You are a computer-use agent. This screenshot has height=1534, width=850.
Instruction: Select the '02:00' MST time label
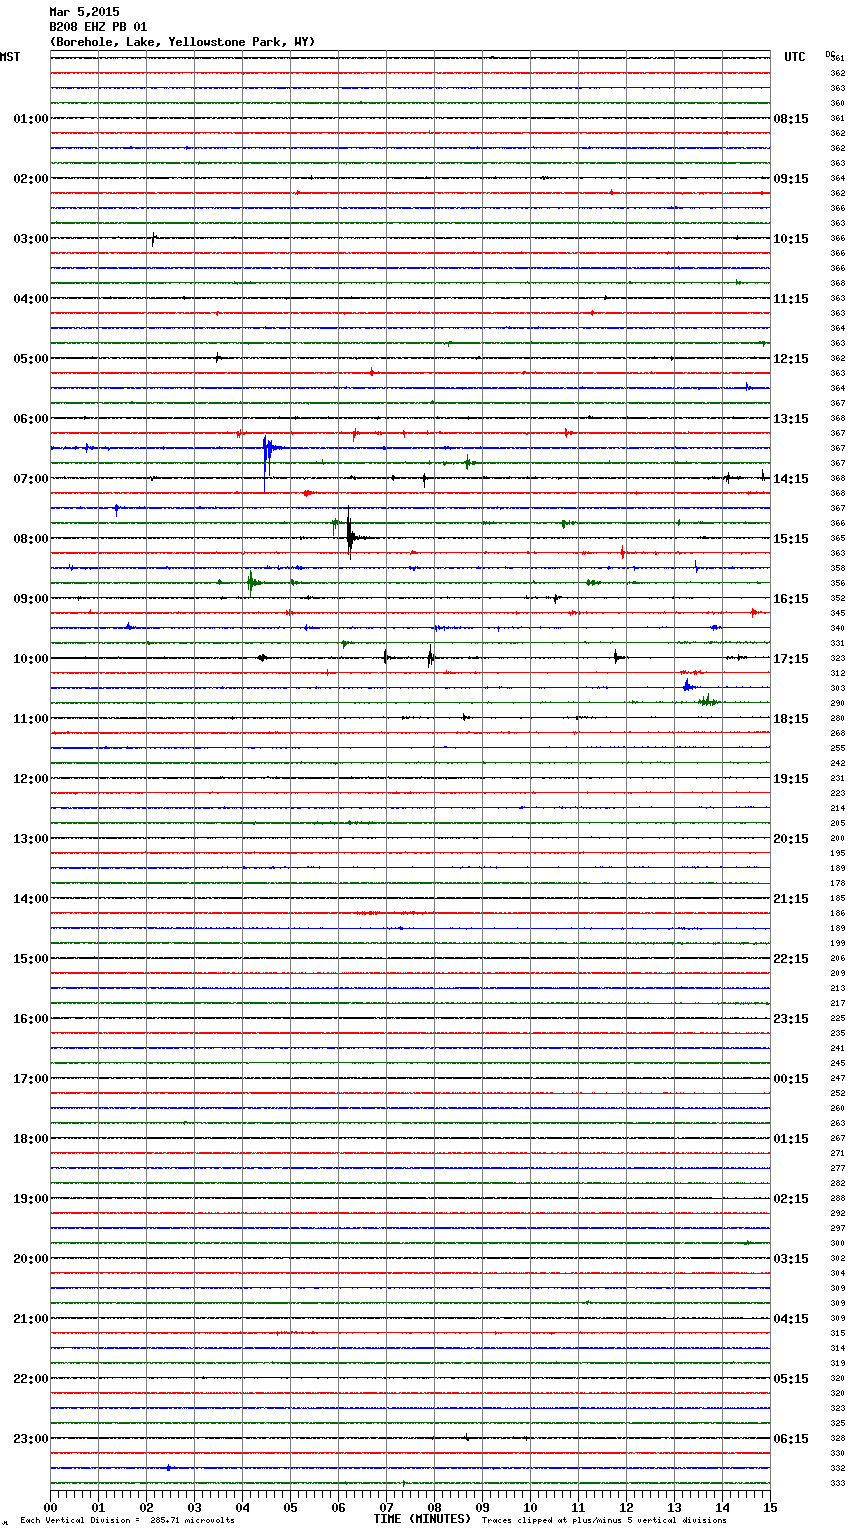[31, 179]
